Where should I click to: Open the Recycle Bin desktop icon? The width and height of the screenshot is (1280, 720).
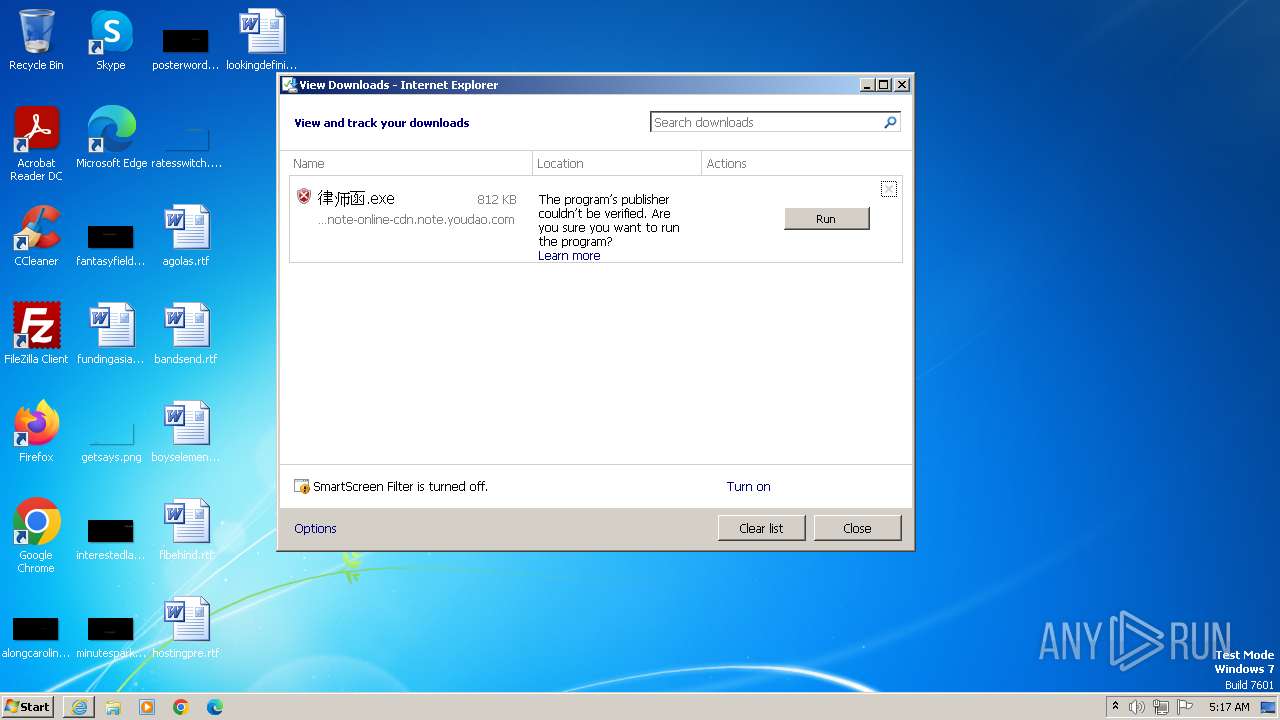[36, 40]
